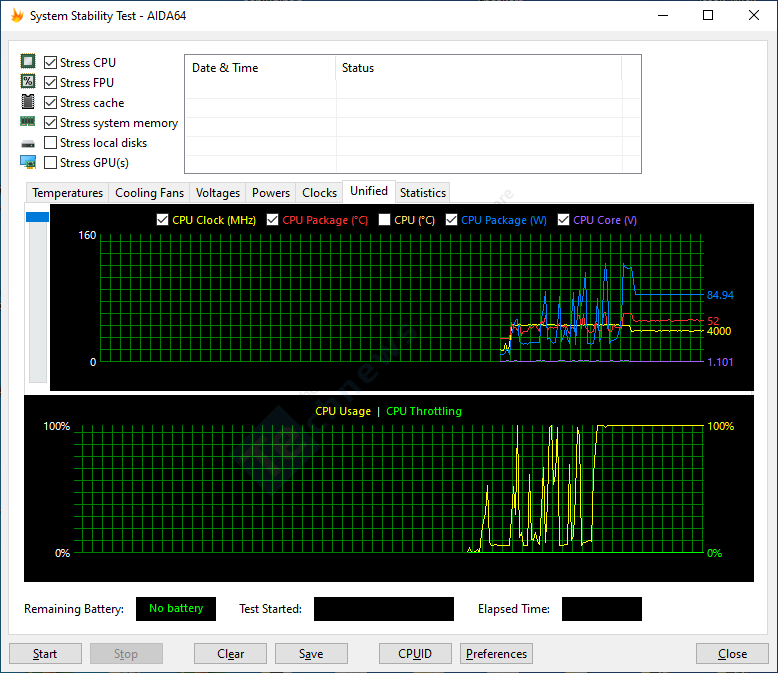Click the CPU Usage legend label
This screenshot has width=778, height=673.
pyautogui.click(x=343, y=411)
